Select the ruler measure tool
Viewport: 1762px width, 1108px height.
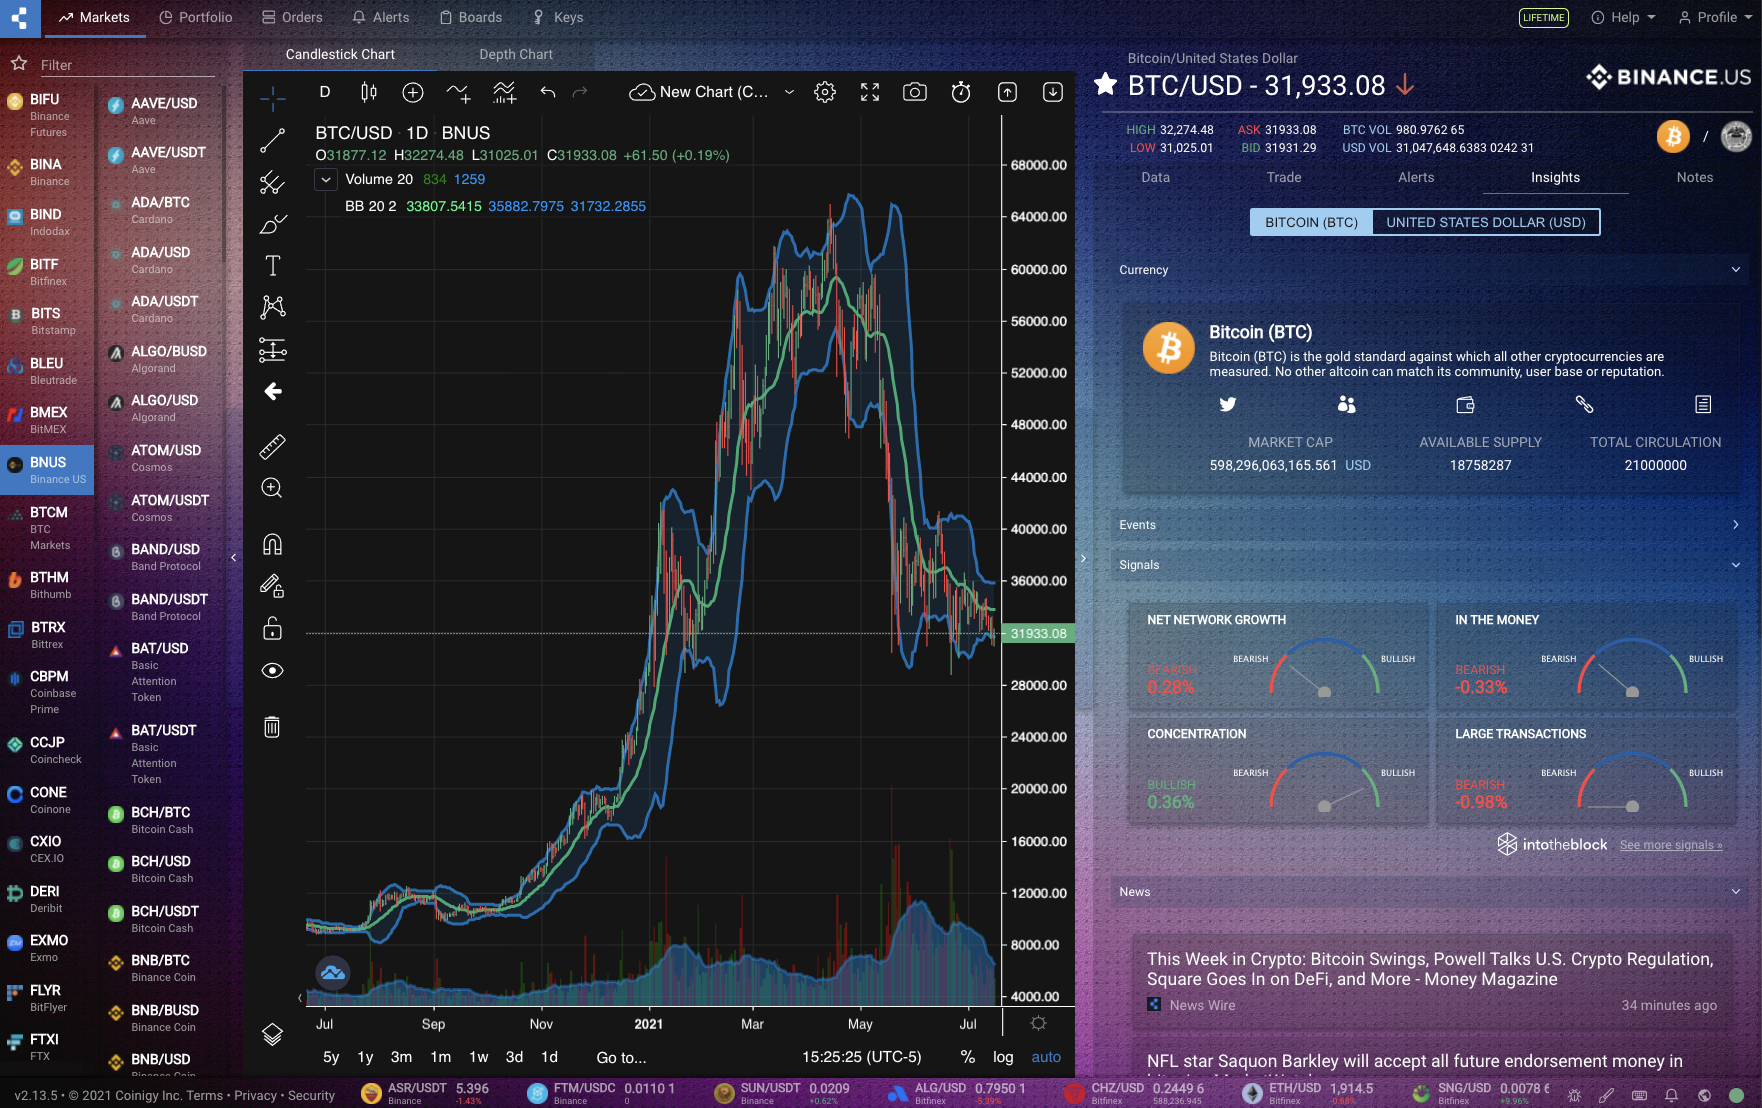point(272,446)
